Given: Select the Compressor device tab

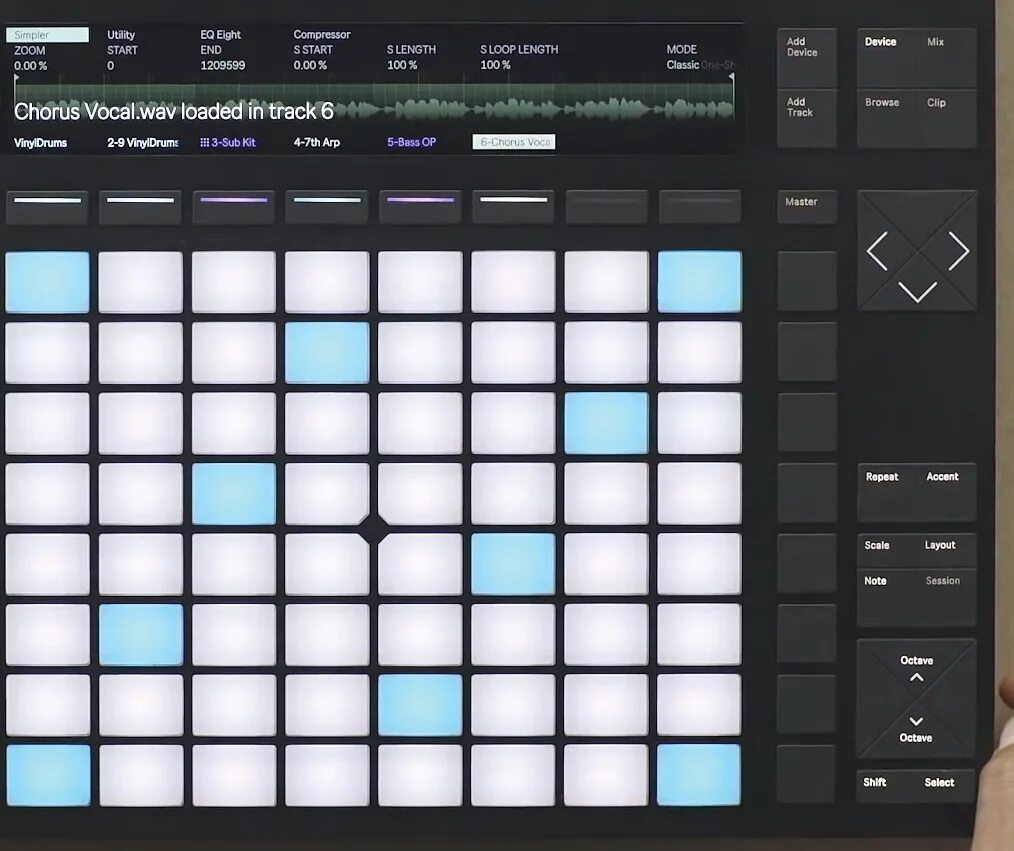Looking at the screenshot, I should coord(322,34).
